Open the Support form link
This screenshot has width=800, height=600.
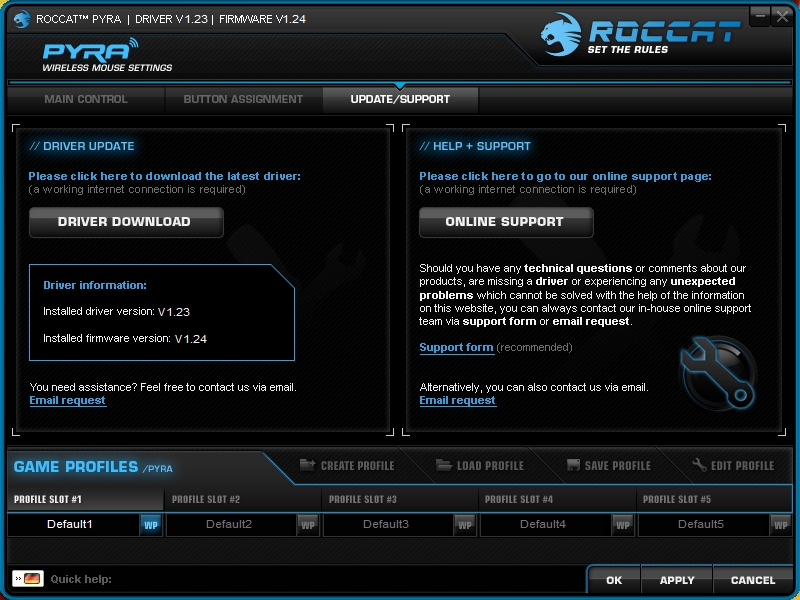click(x=456, y=347)
